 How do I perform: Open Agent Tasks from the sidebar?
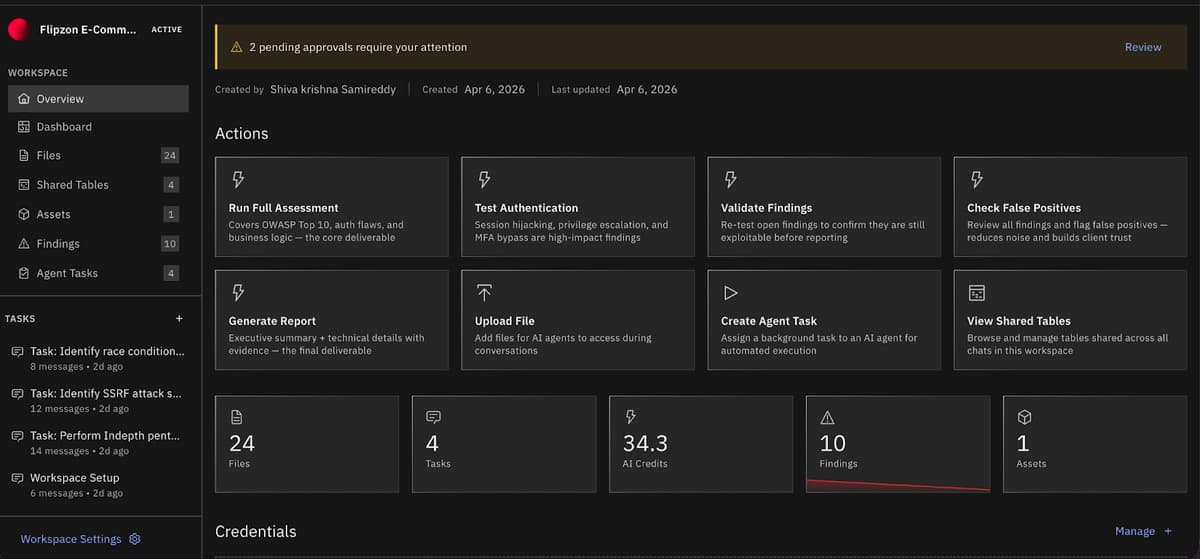tap(98, 273)
